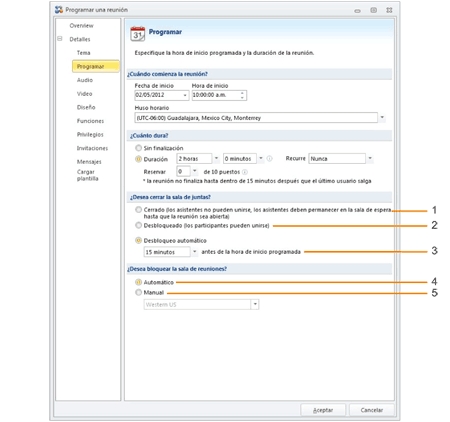450x422 pixels.
Task: Close the dialog window
Action: 389,10
